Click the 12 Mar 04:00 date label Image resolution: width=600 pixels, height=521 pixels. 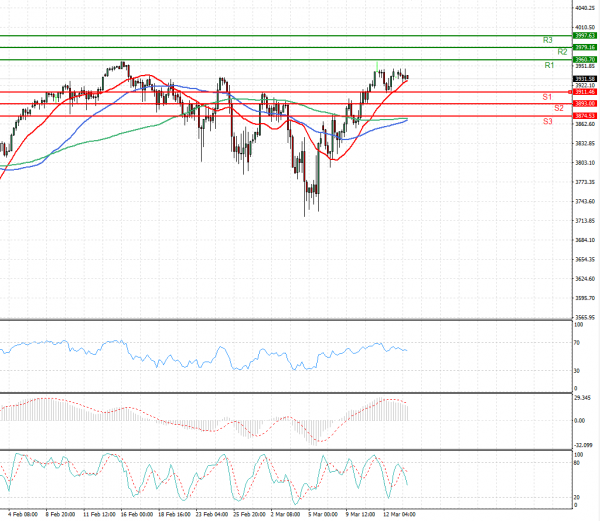(399, 514)
